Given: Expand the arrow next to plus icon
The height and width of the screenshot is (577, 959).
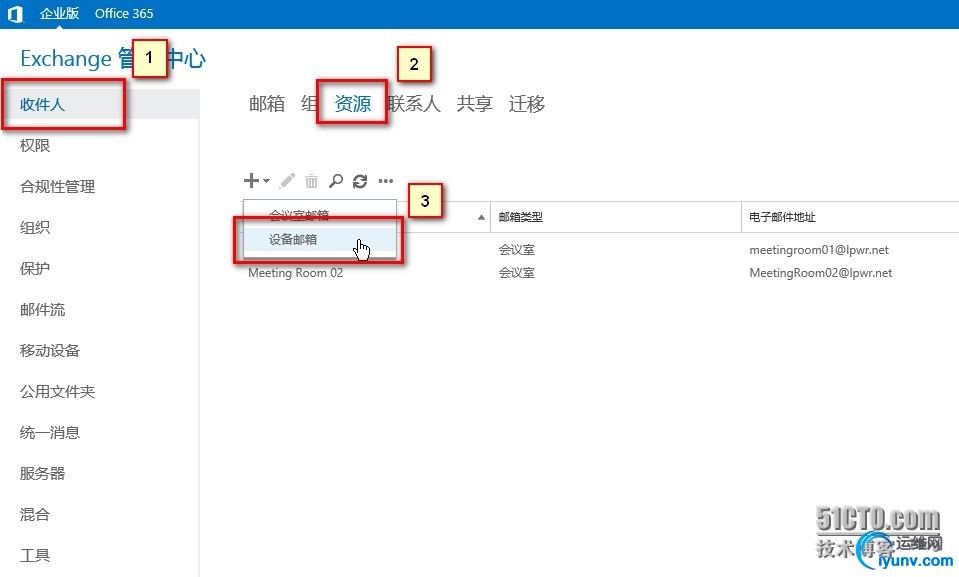Looking at the screenshot, I should (267, 181).
